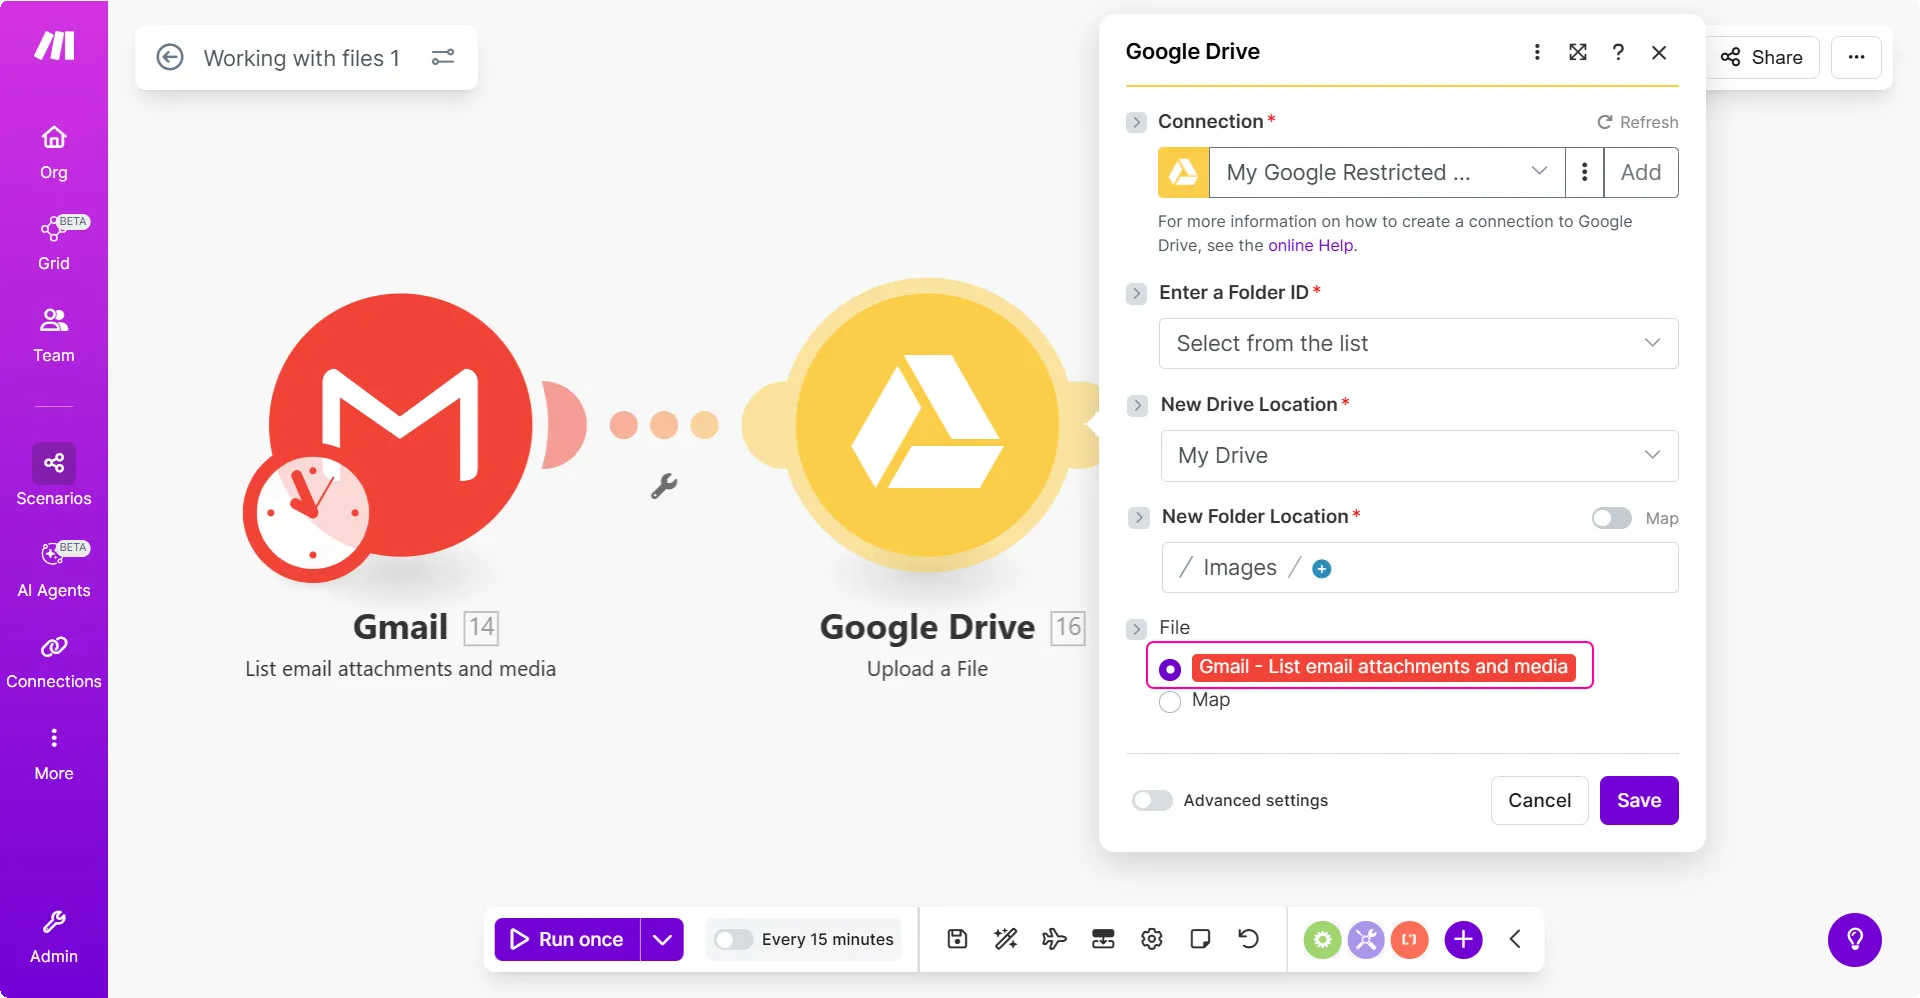Image resolution: width=1920 pixels, height=998 pixels.
Task: Open the top-right ellipsis menu
Action: click(1856, 57)
